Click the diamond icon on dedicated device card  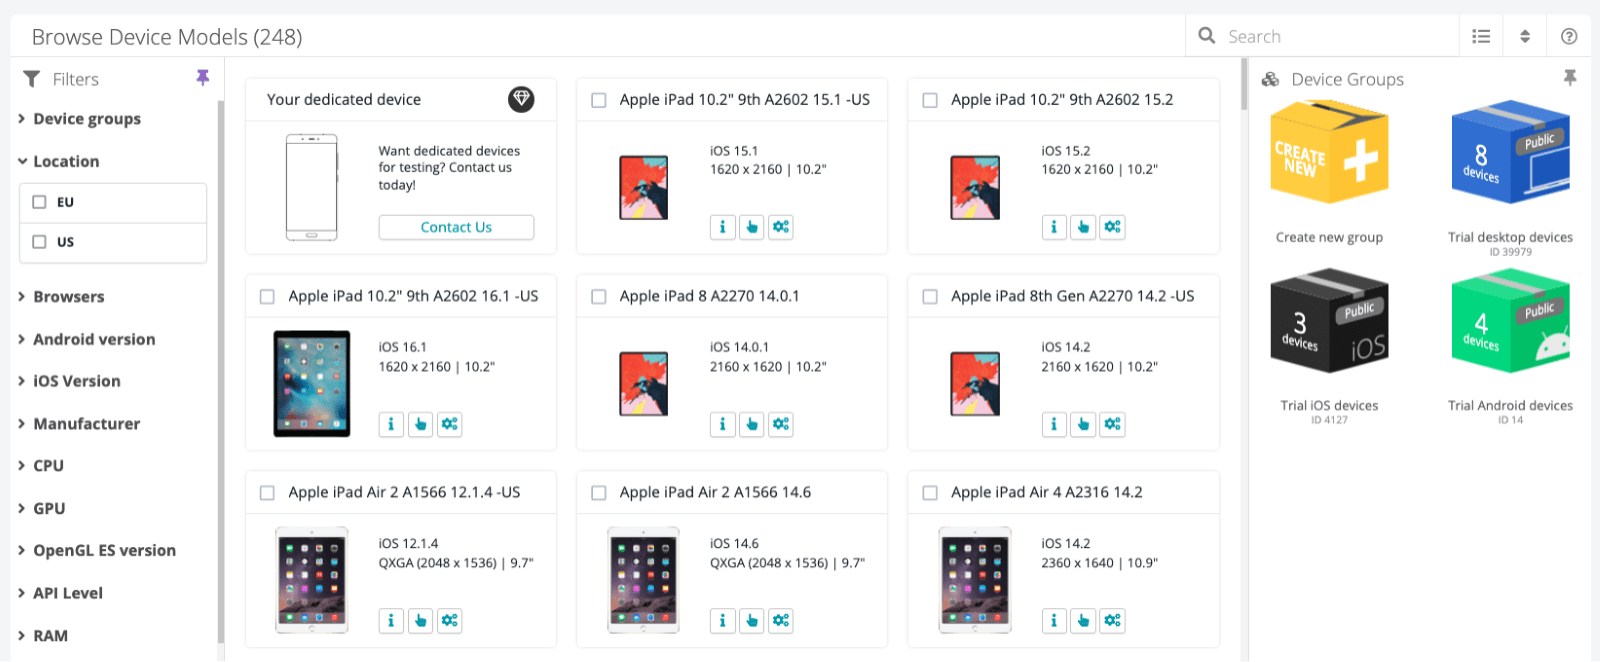coord(521,99)
